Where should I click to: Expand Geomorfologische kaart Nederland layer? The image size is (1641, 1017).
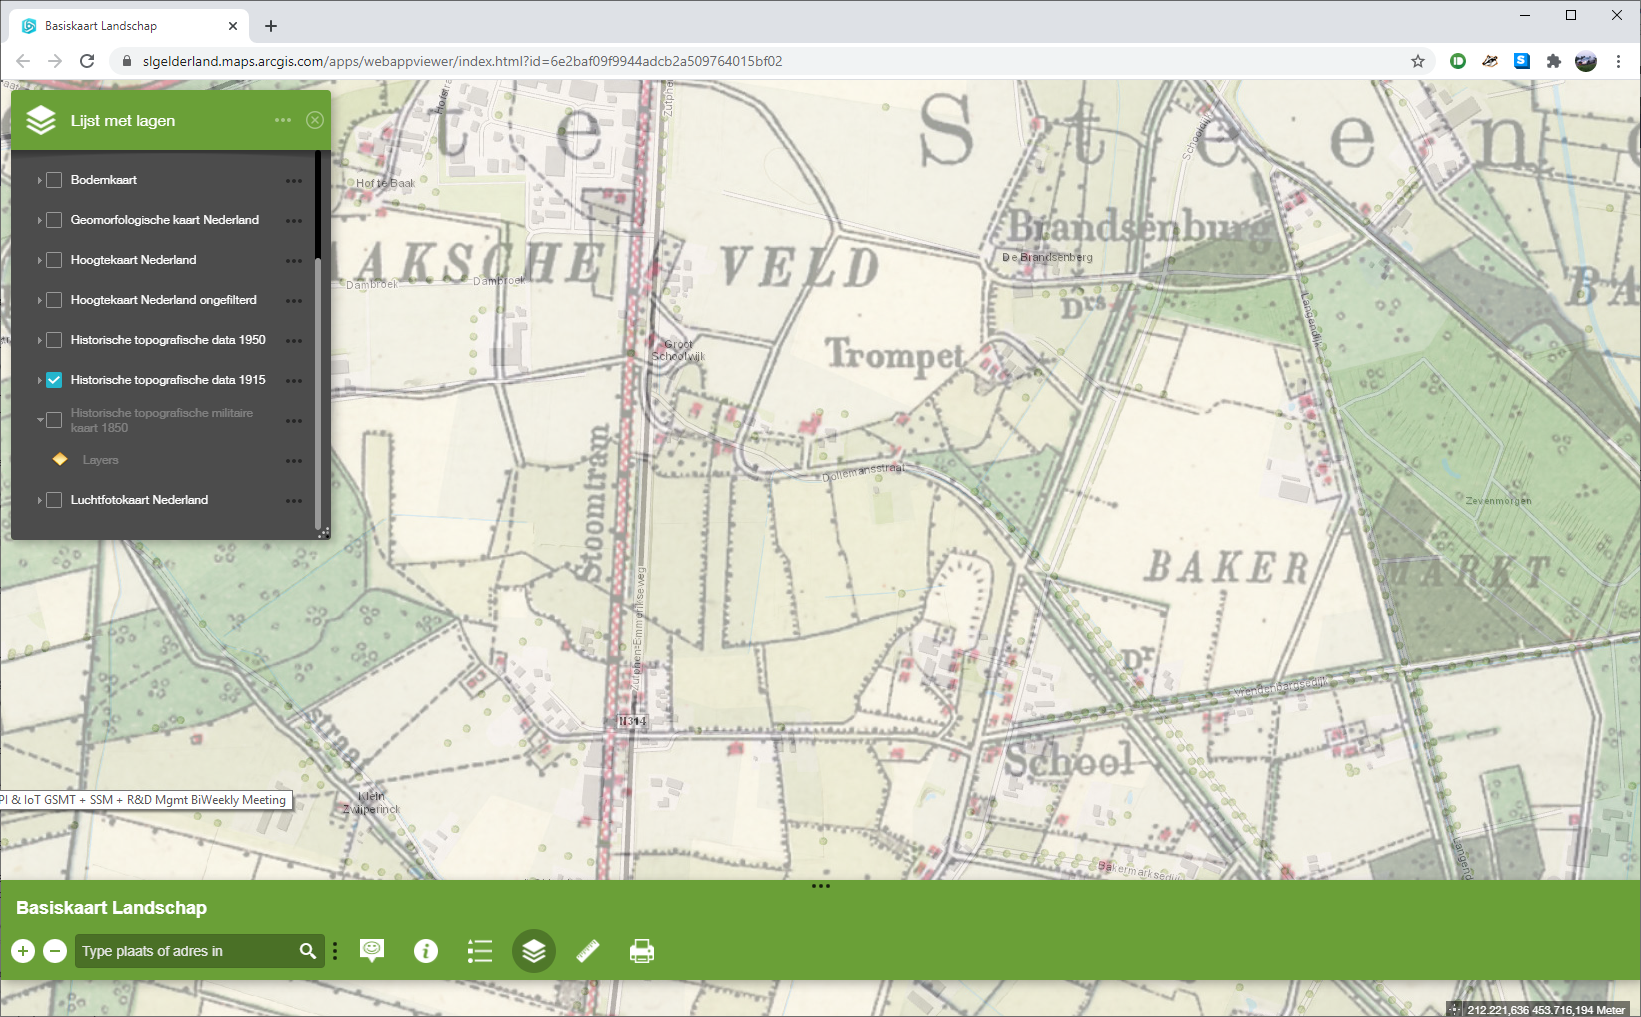[x=39, y=220]
